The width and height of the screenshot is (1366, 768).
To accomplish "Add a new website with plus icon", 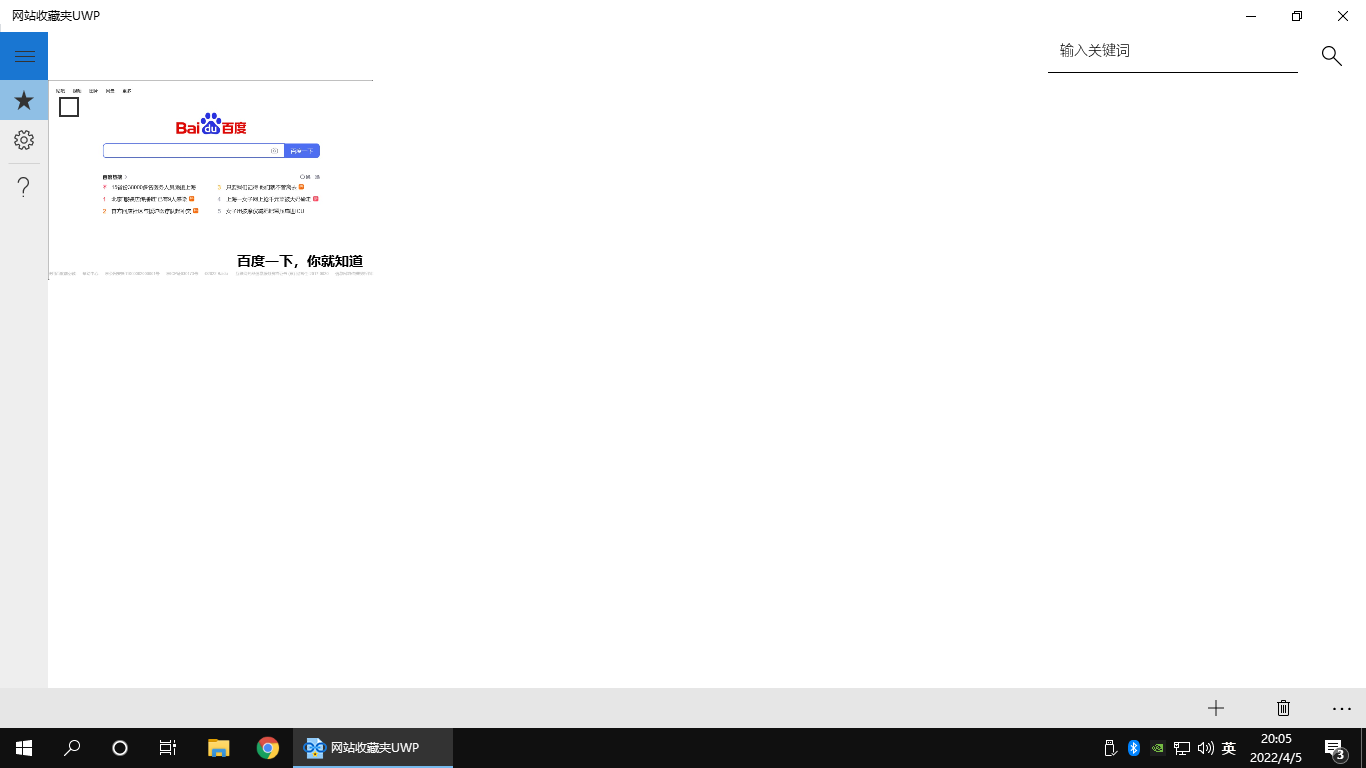I will 1216,708.
